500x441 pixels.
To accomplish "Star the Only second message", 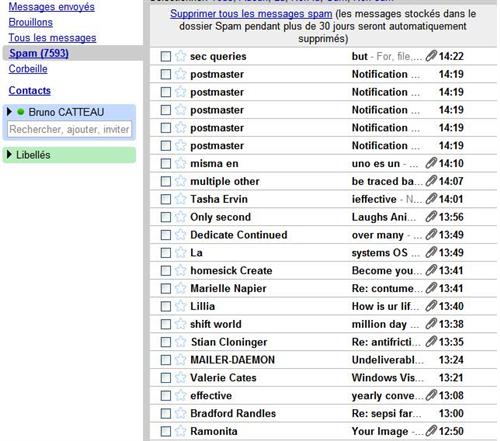I will coord(180,217).
